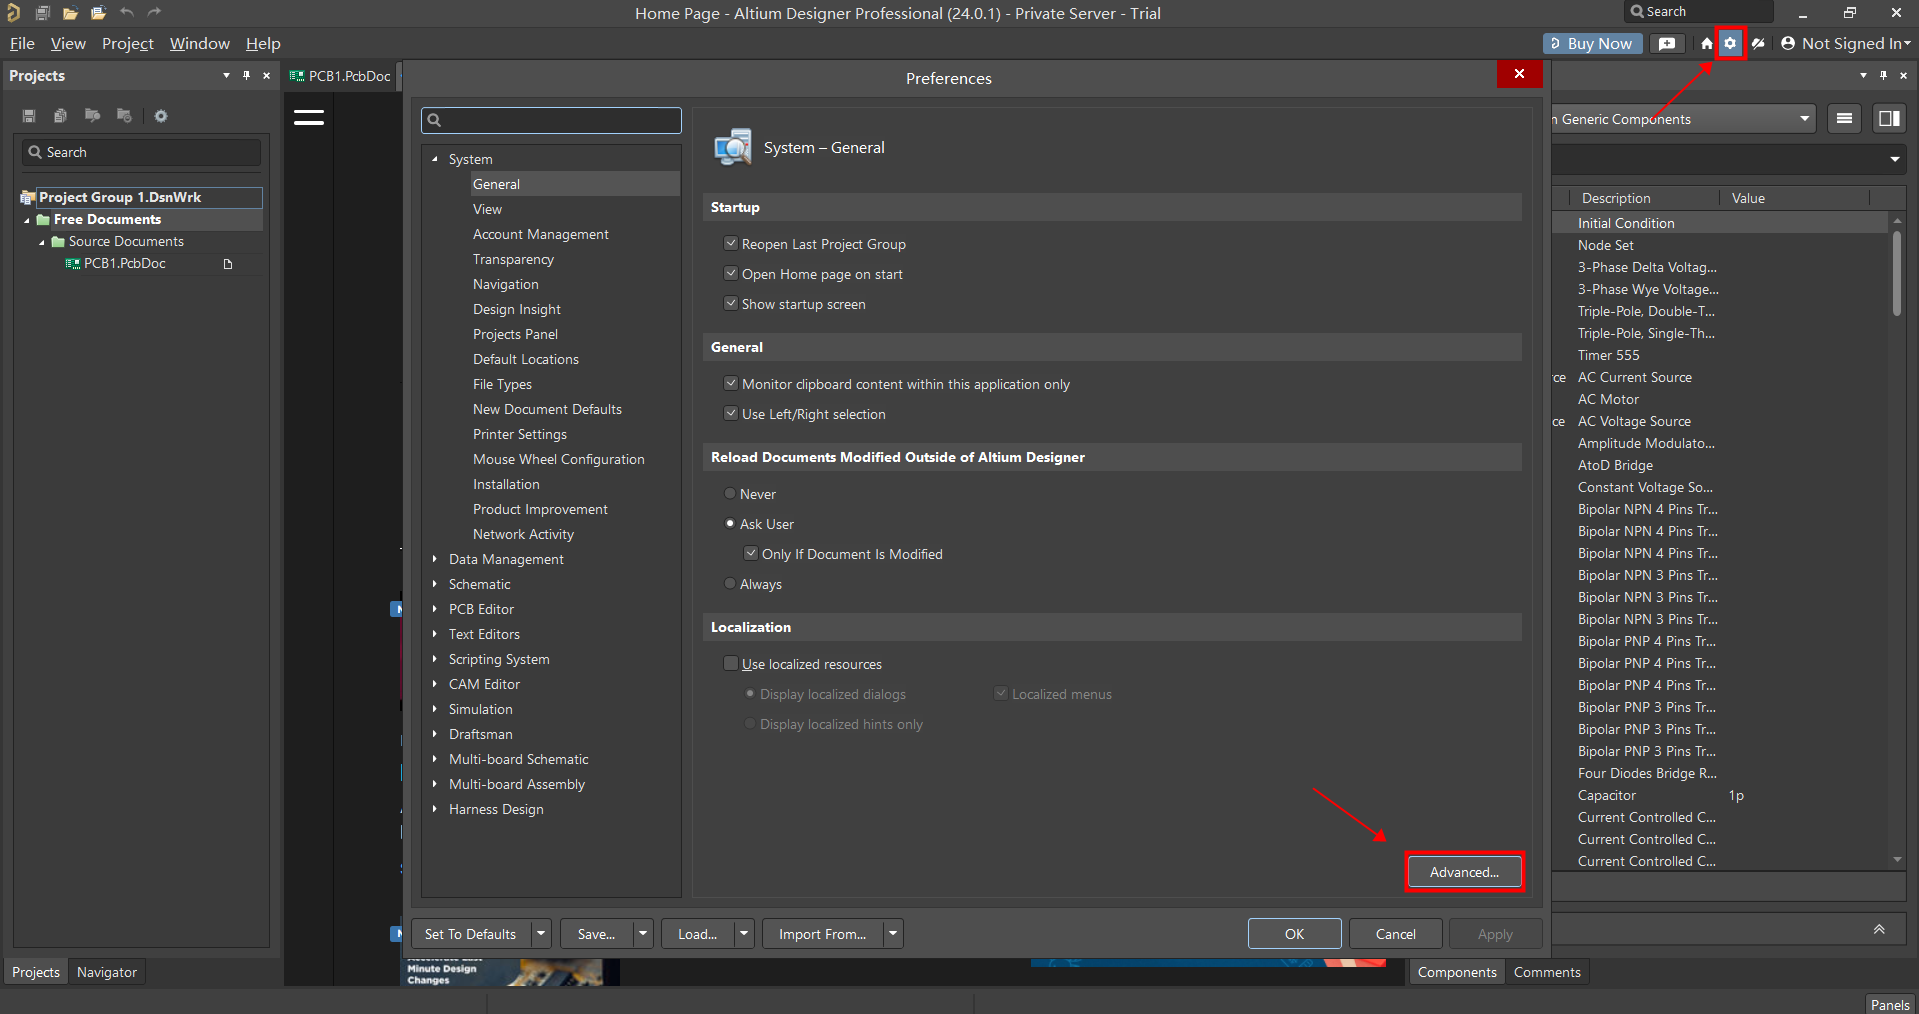Toggle component details pane icon
This screenshot has height=1014, width=1919.
coord(1889,119)
